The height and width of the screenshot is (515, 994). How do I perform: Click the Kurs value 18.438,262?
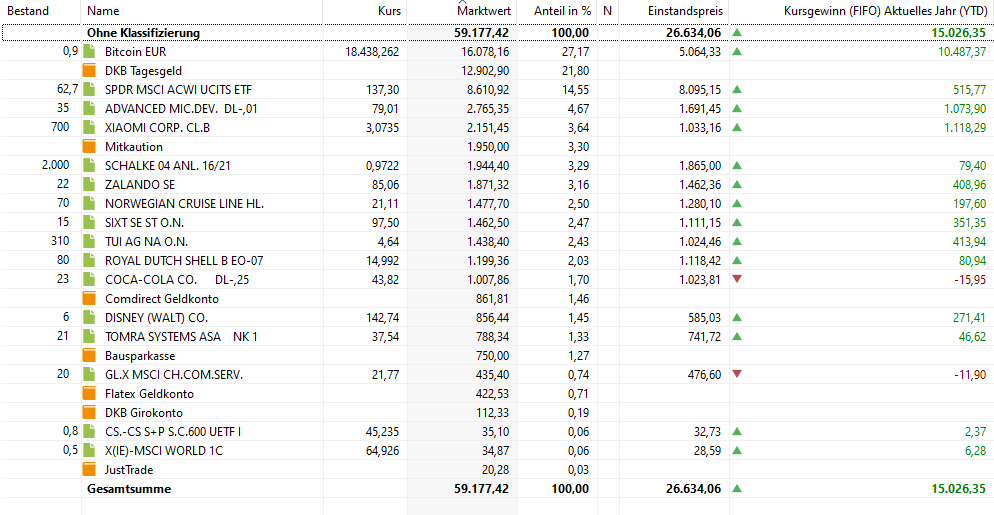coord(372,51)
